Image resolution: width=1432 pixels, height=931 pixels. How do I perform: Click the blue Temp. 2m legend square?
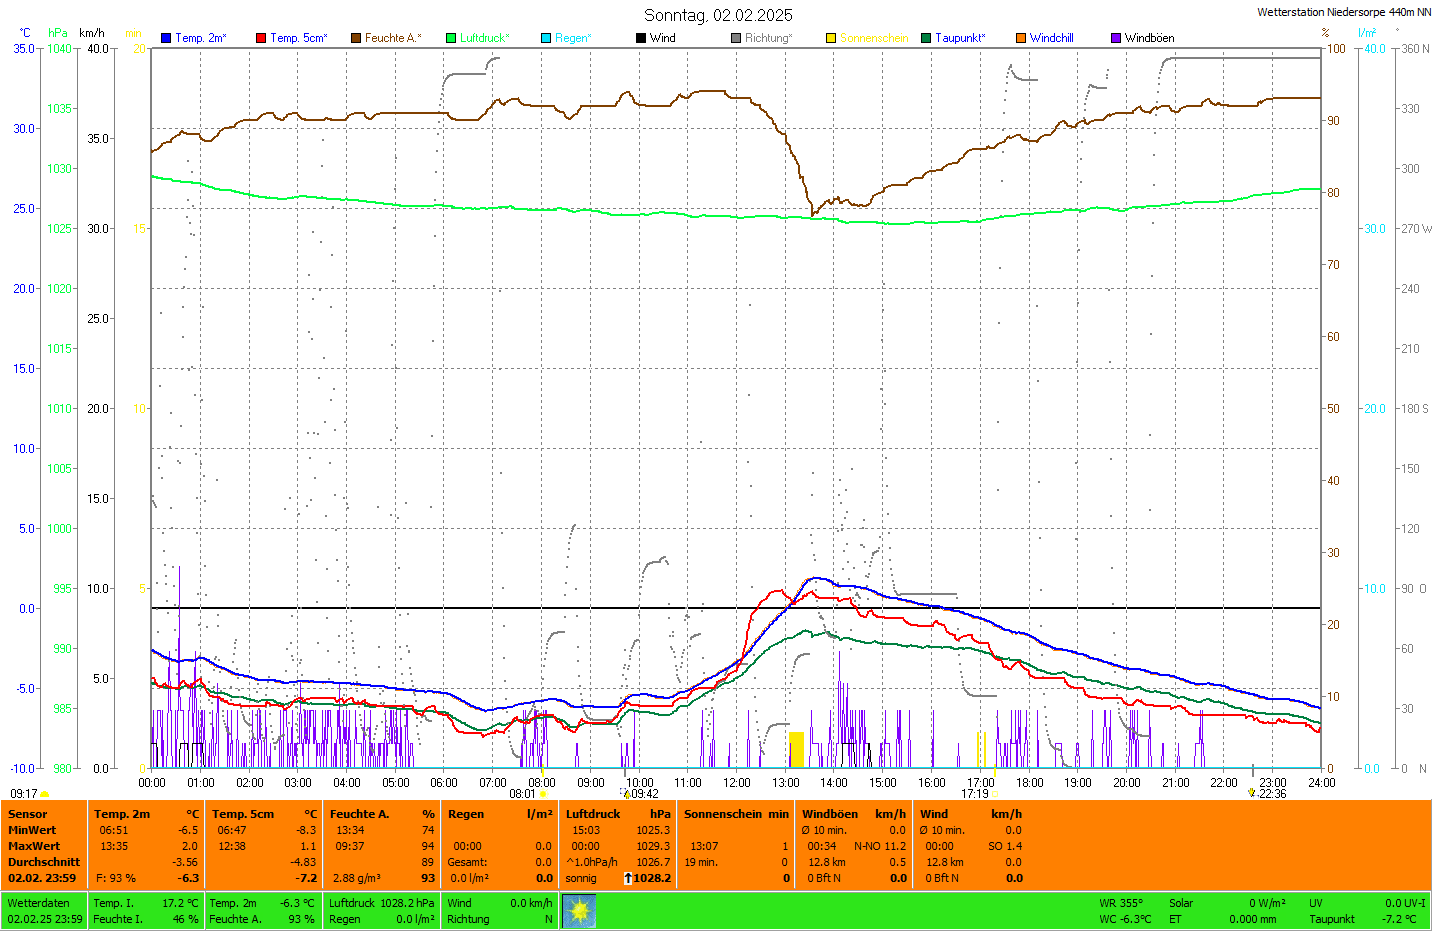pyautogui.click(x=166, y=38)
